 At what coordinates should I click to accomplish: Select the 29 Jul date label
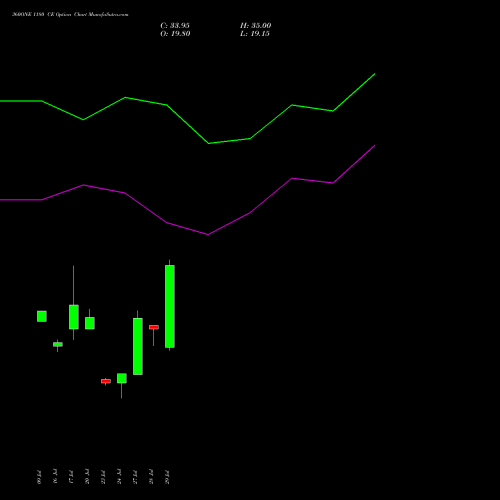tap(167, 477)
